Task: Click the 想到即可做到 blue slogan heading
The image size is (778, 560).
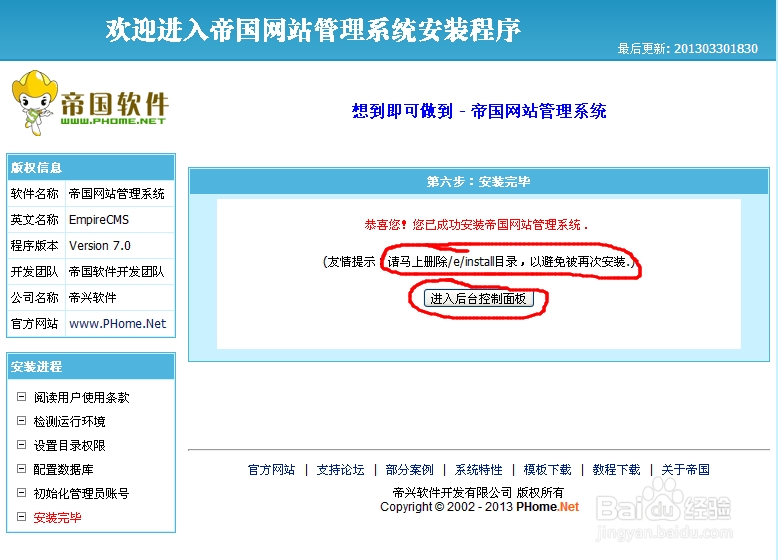Action: 479,111
